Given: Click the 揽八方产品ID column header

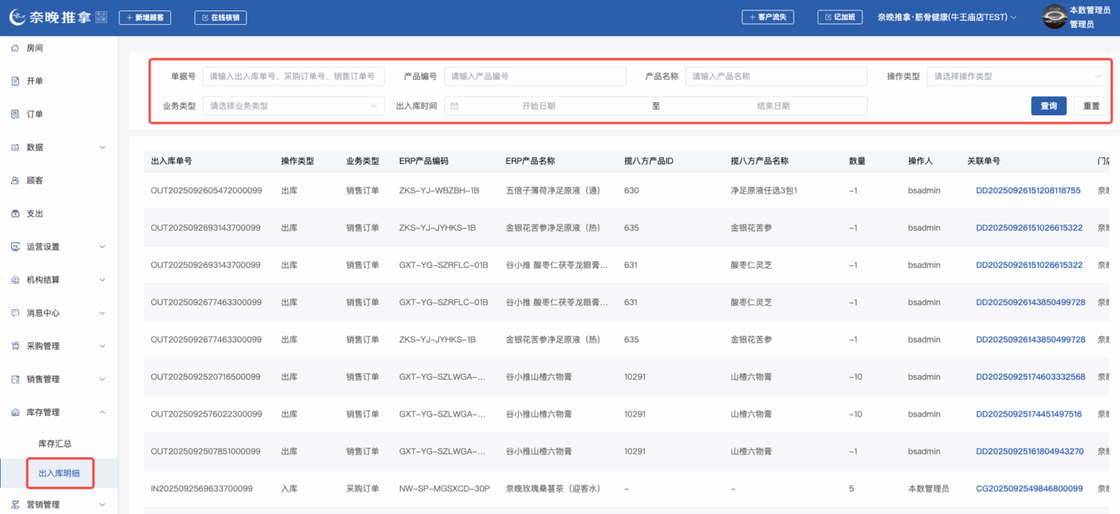Looking at the screenshot, I should 649,161.
